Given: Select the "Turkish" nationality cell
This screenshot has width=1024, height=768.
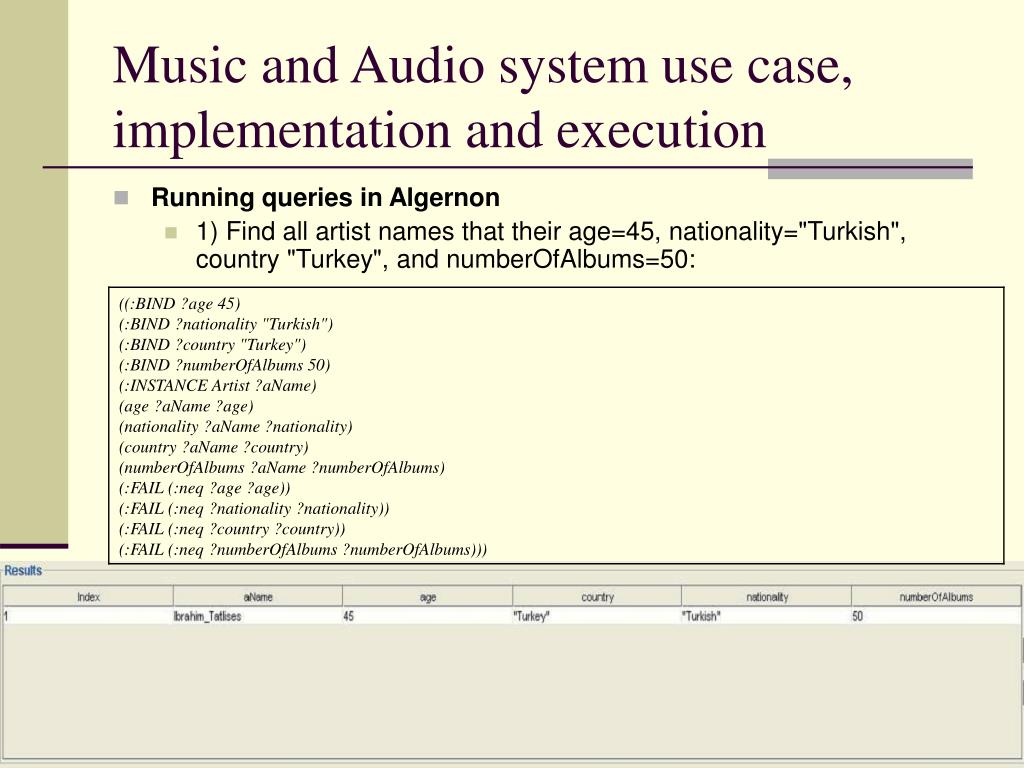Looking at the screenshot, I should pos(767,616).
